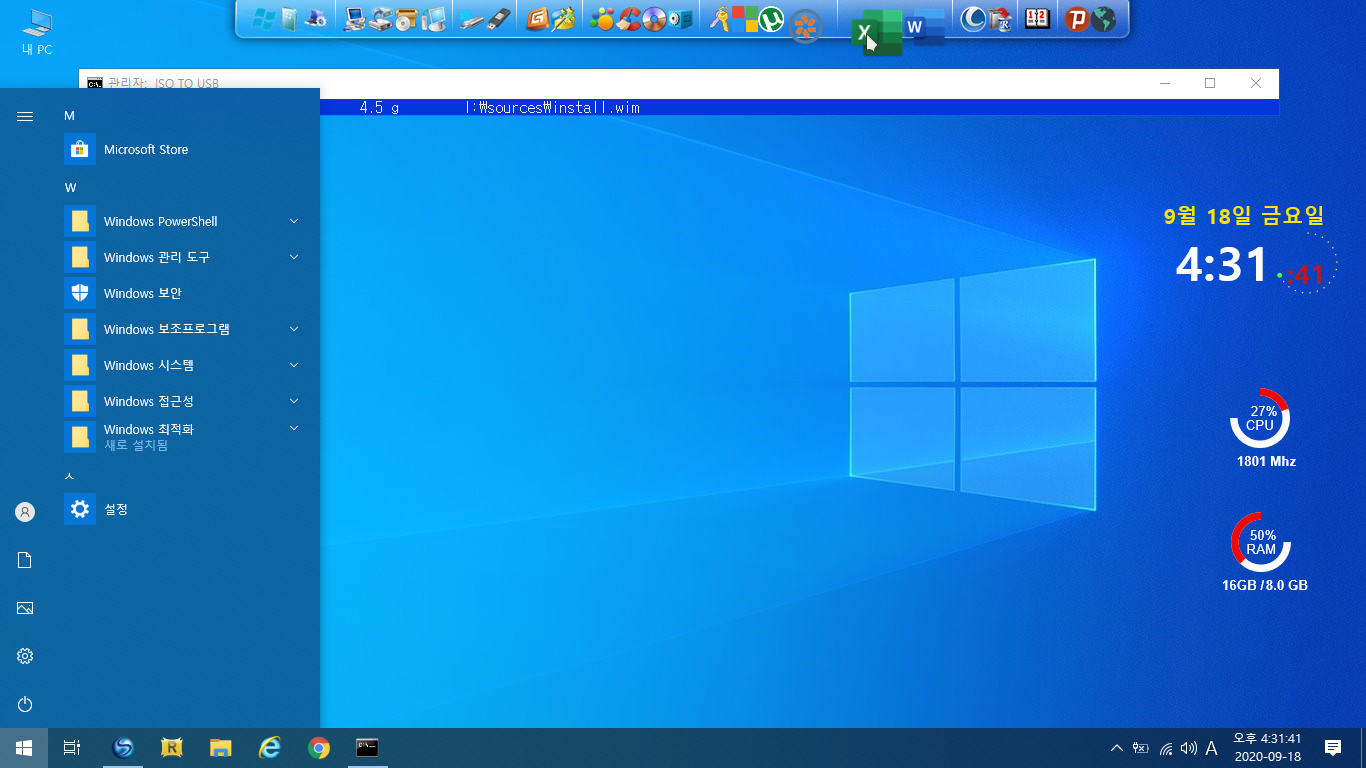Open the four-color Microsoft squares icon
The width and height of the screenshot is (1366, 768).
pos(745,19)
